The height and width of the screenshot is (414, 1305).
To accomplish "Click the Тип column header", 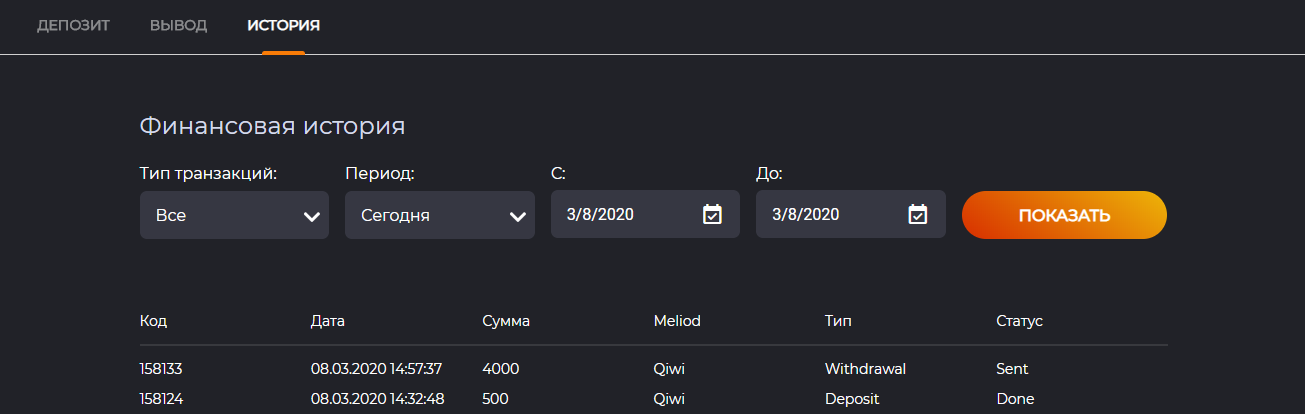I will [x=838, y=321].
